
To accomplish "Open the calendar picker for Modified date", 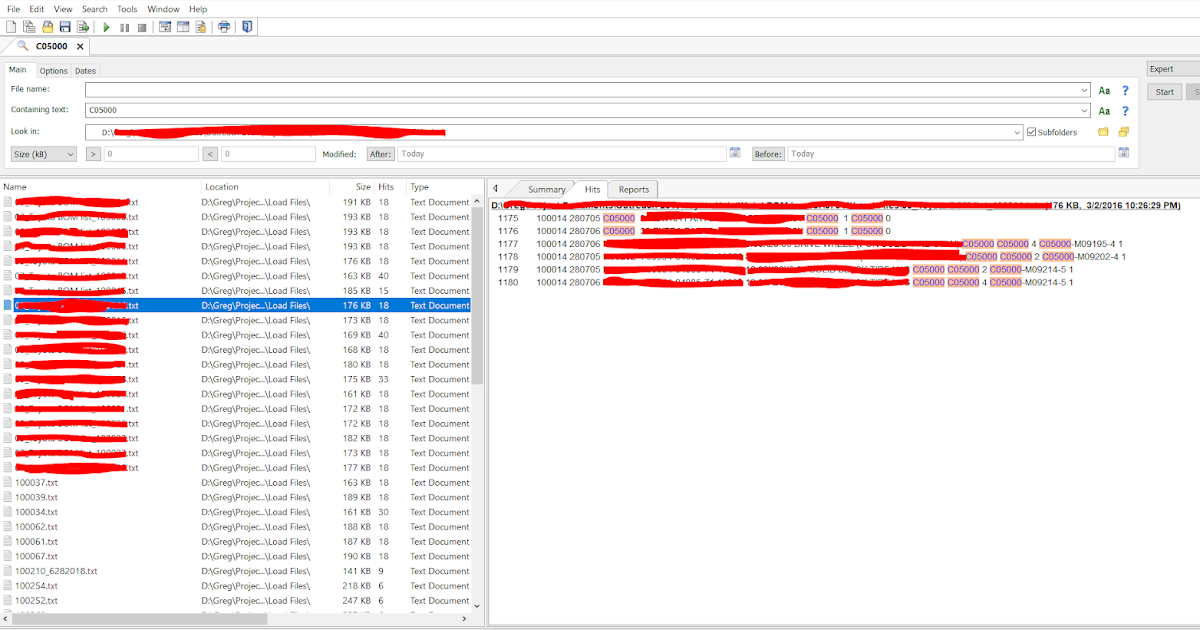I will click(x=735, y=153).
